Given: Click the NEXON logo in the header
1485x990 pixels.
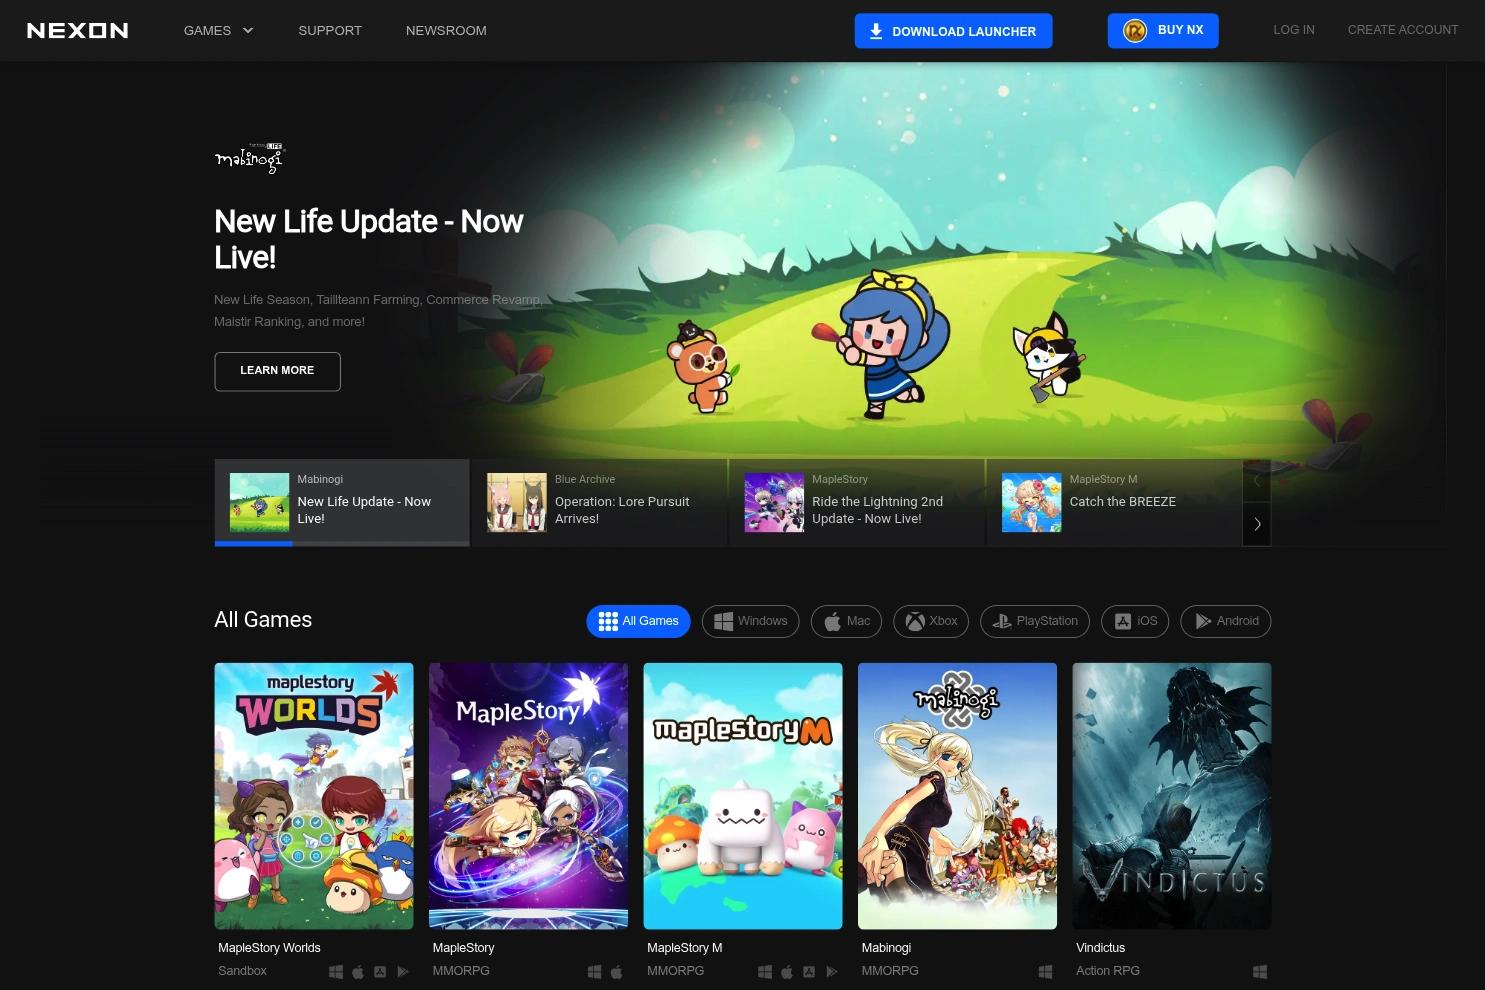Looking at the screenshot, I should click(77, 30).
